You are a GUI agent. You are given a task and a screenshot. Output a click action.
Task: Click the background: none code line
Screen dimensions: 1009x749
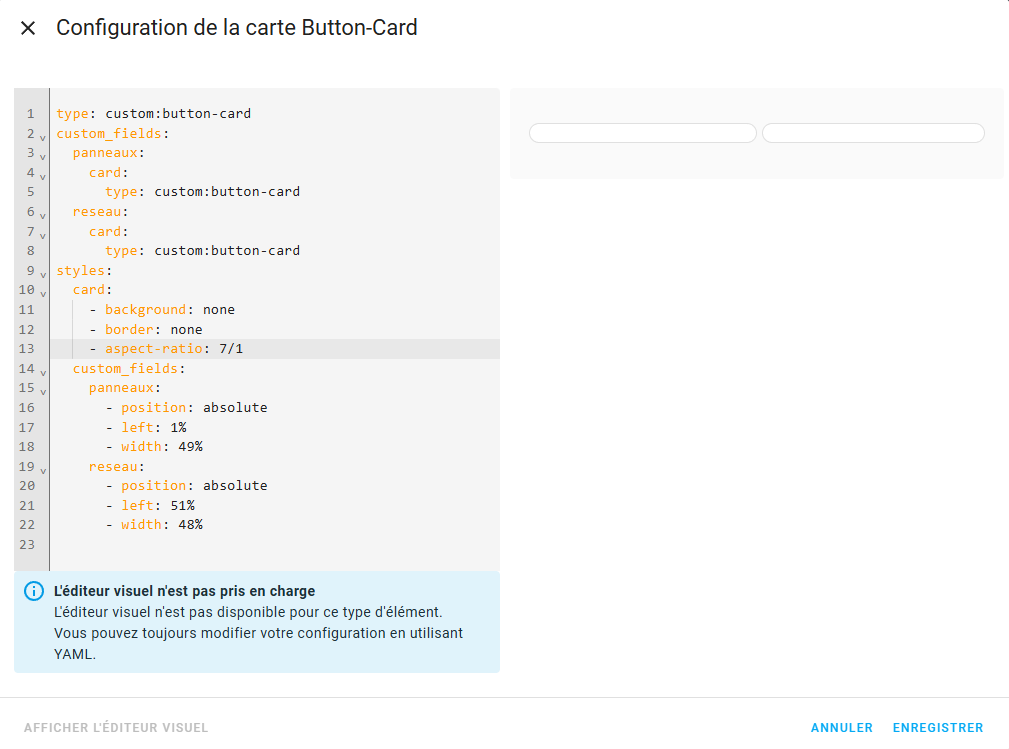275,310
